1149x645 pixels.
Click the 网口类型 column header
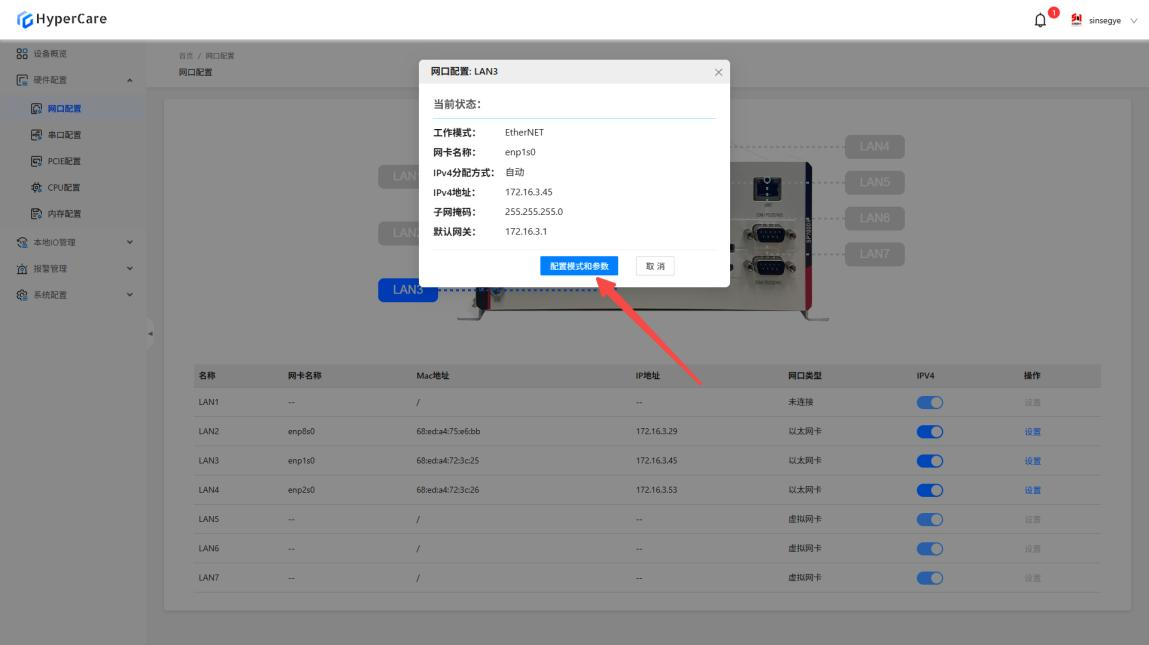pos(805,376)
